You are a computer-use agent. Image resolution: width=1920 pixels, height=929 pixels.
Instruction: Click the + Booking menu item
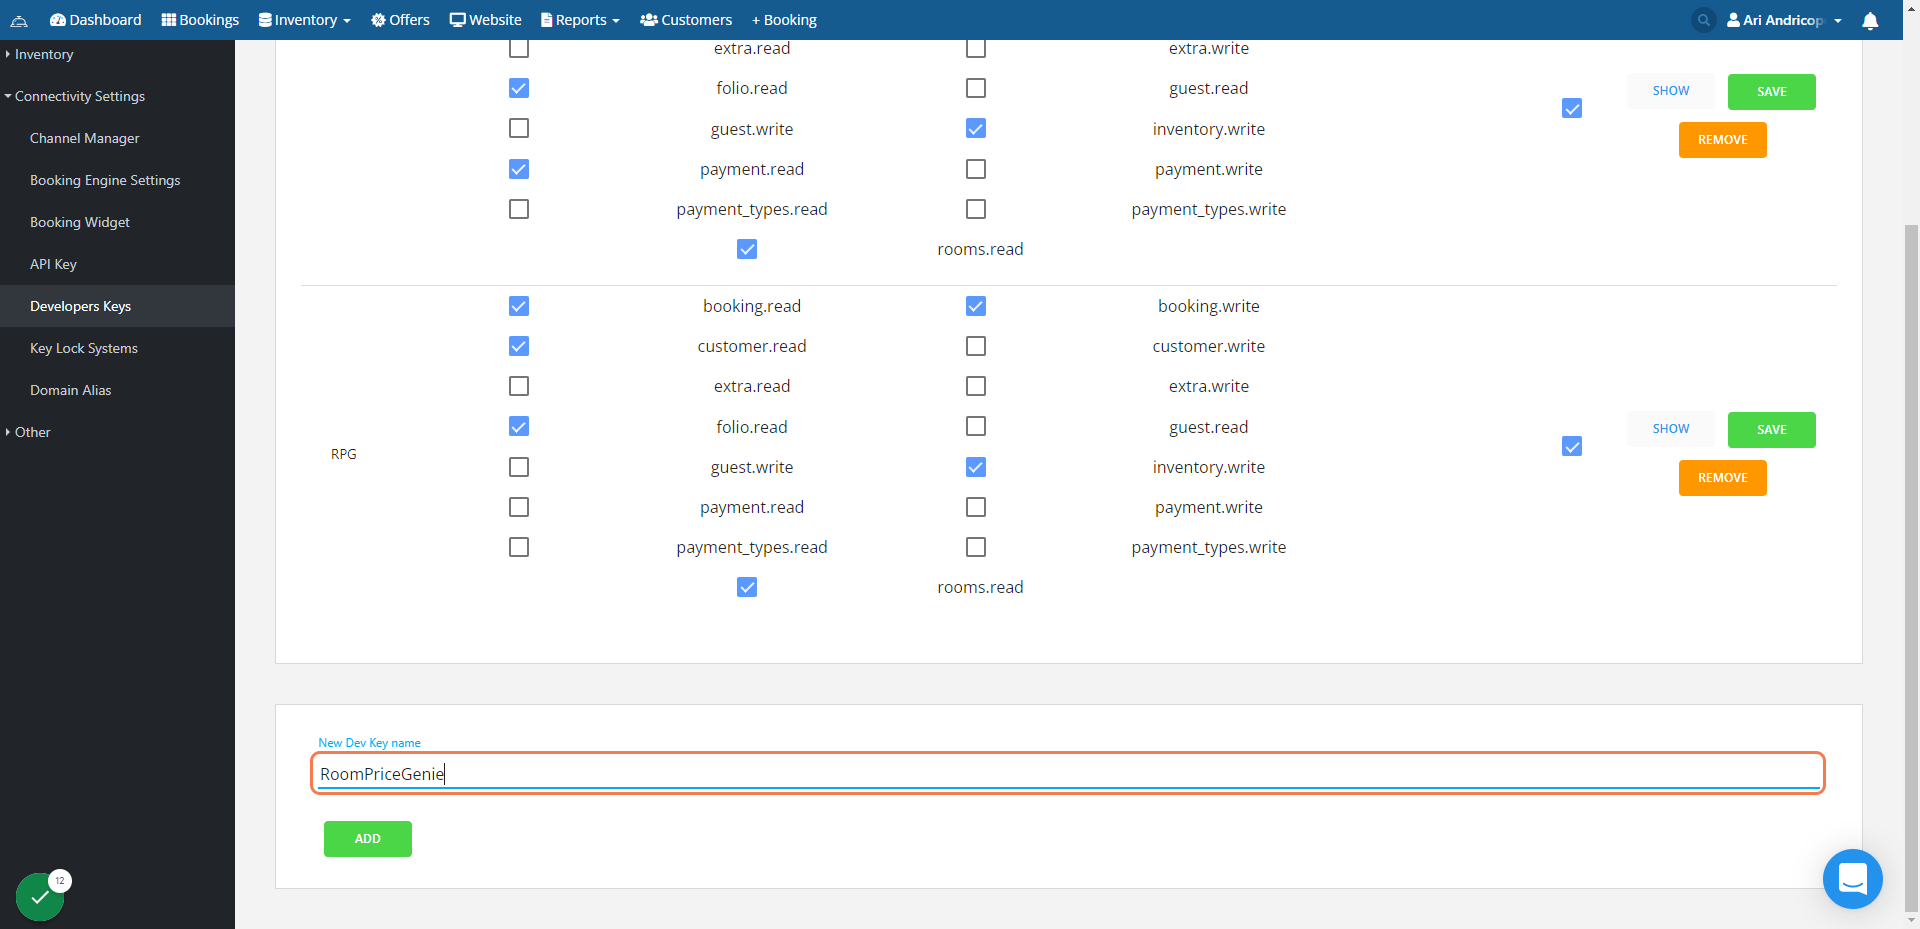click(x=784, y=20)
